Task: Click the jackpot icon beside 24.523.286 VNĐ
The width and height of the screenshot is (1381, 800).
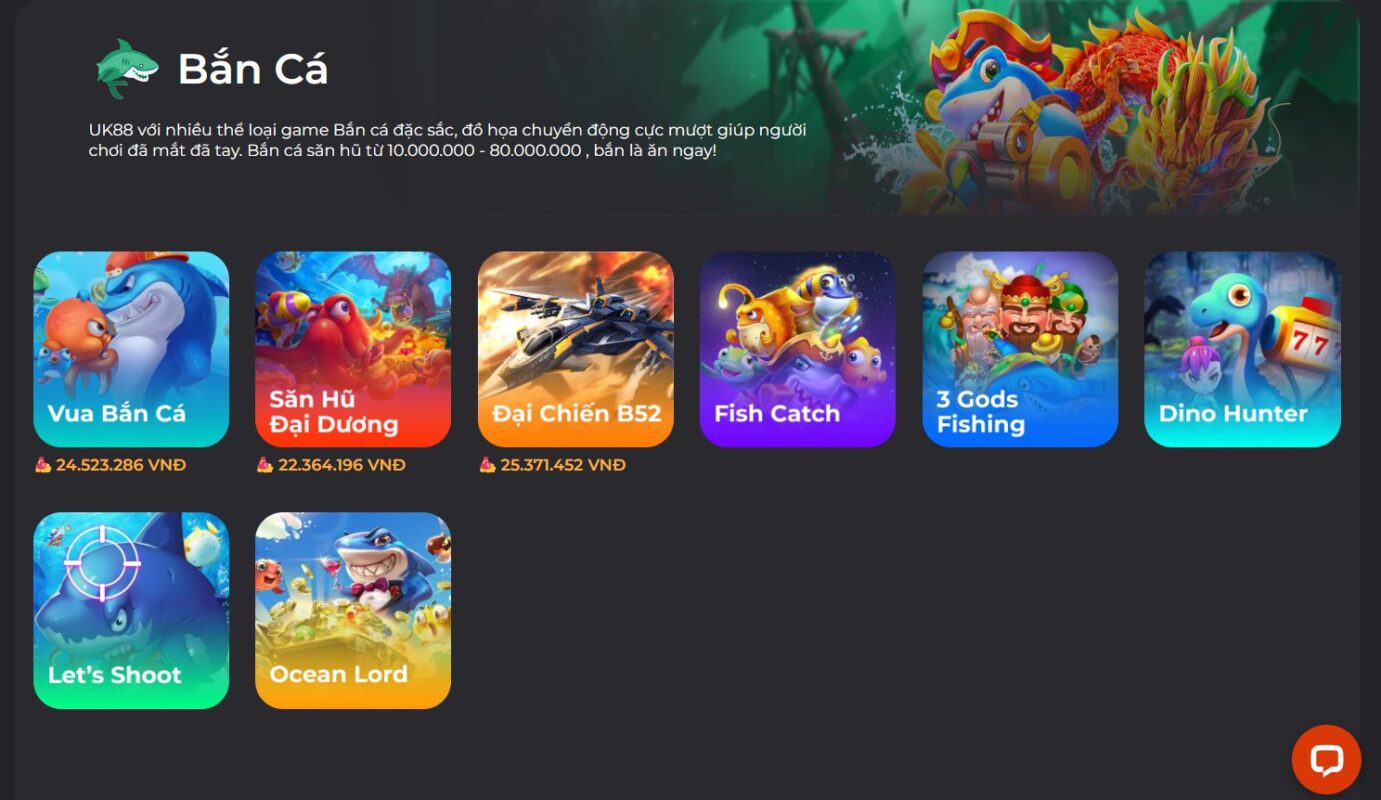Action: pos(43,465)
